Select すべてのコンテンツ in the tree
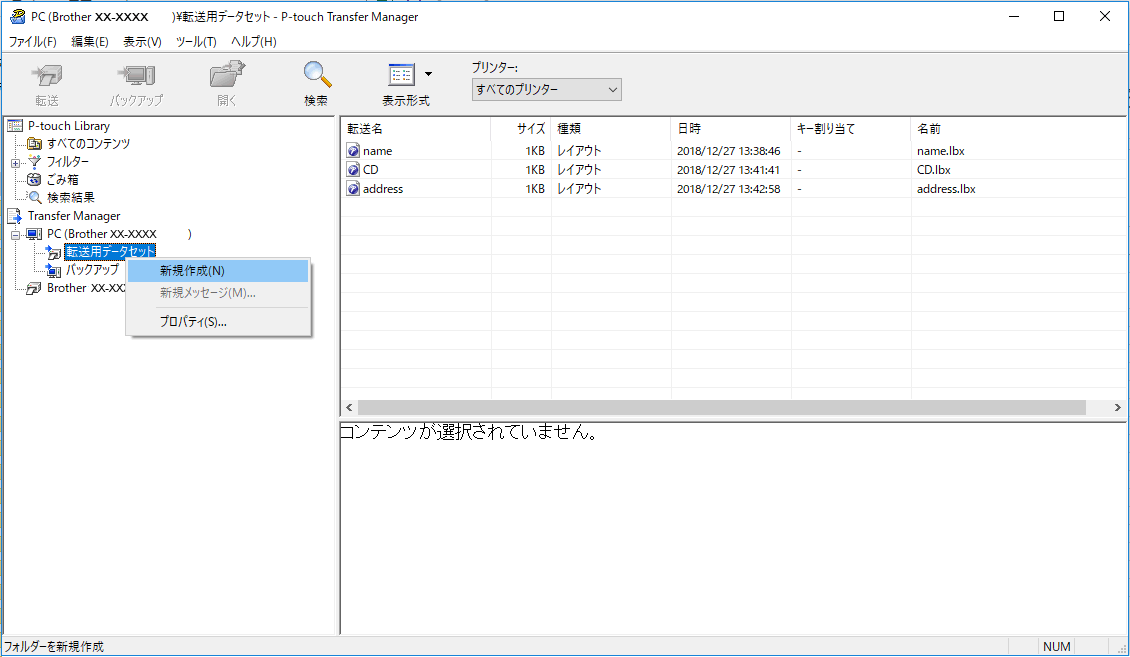The height and width of the screenshot is (657, 1130). click(x=89, y=144)
